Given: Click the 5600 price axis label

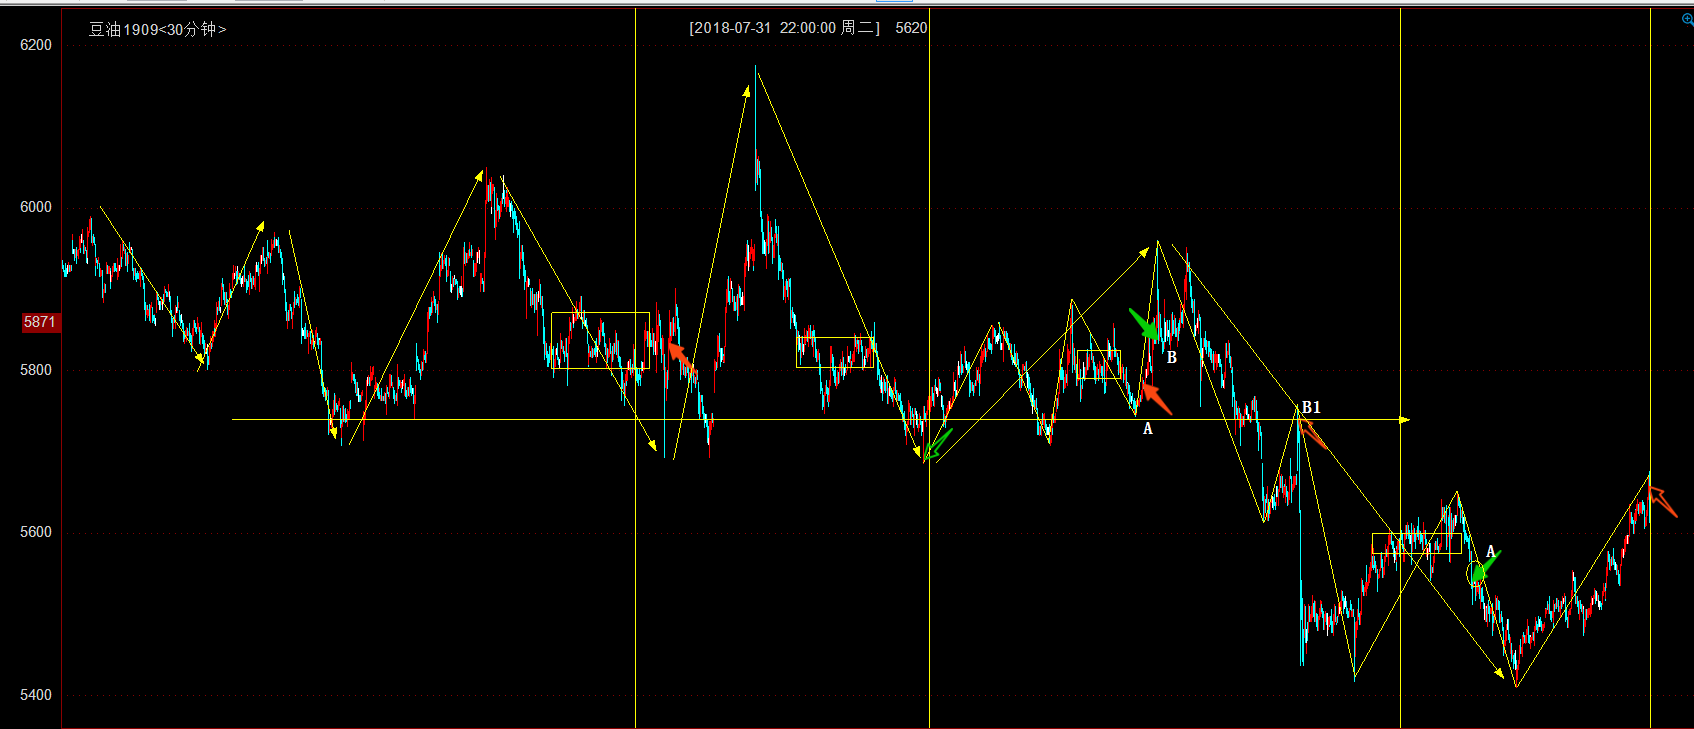Looking at the screenshot, I should coord(36,532).
